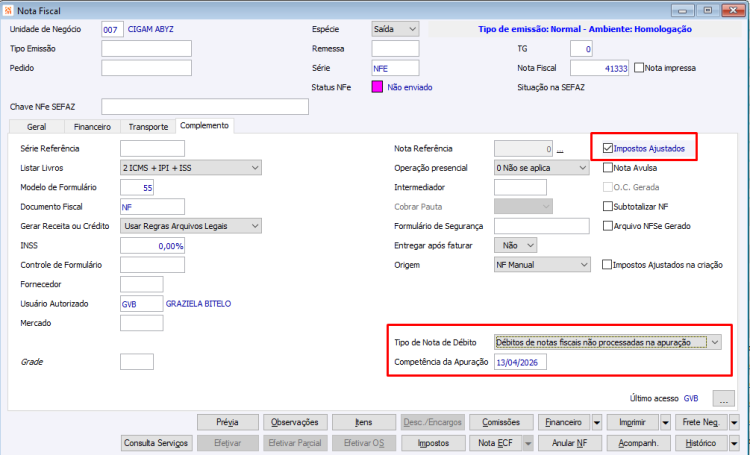Open the arrow menu next to Financeiro button
Screen dimensions: 750x455
(596, 422)
